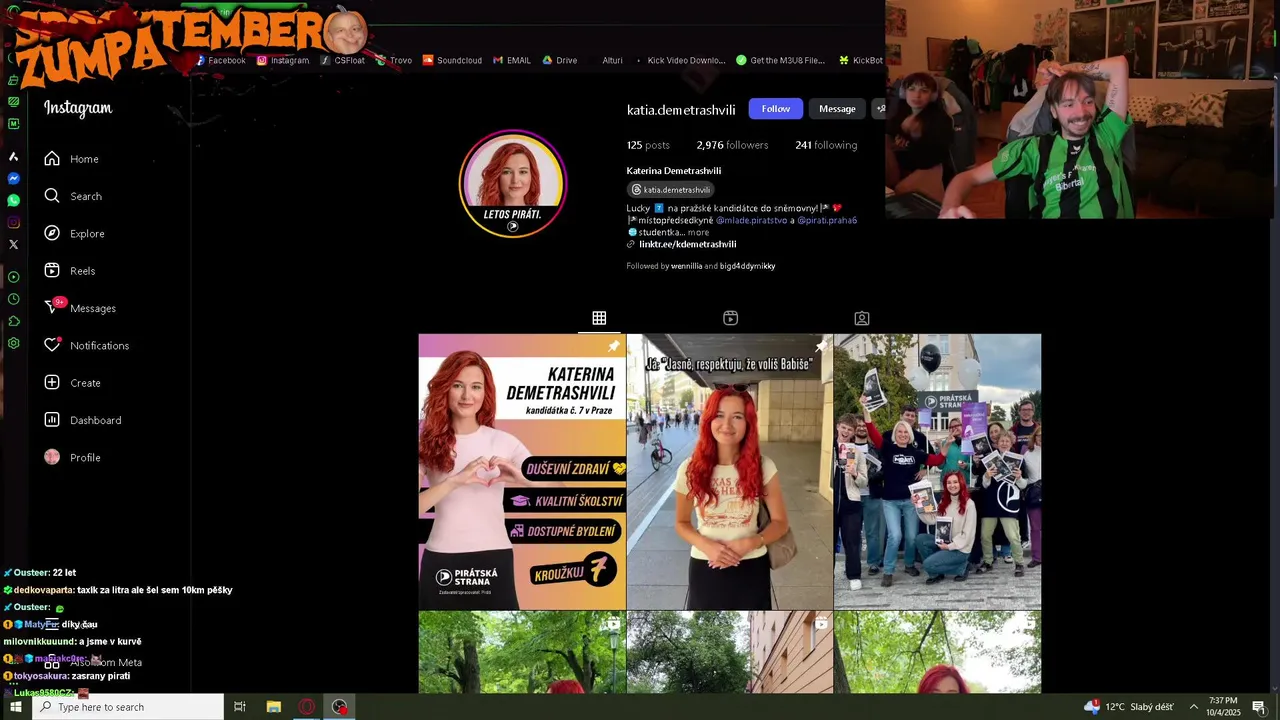1280x720 pixels.
Task: Open the profile picture story
Action: coord(513,184)
